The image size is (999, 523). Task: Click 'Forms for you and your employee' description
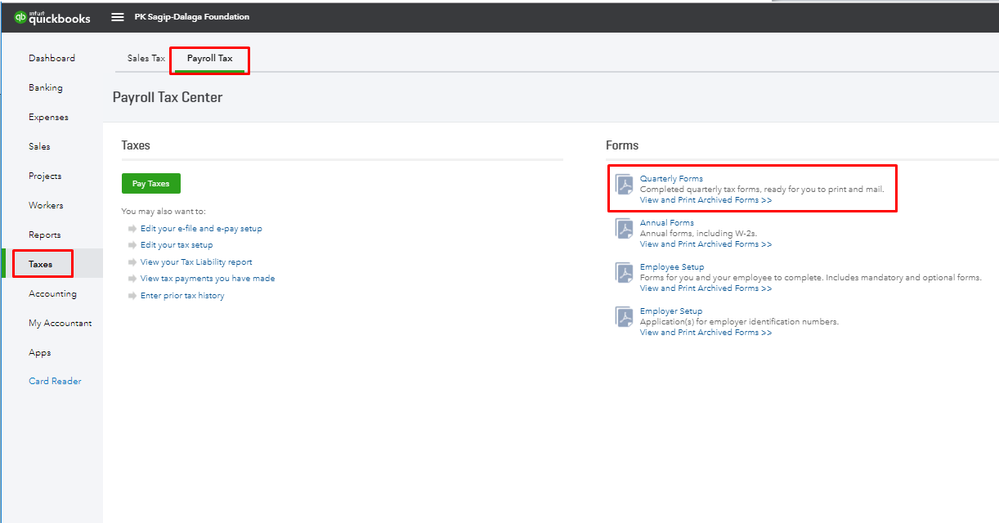pos(810,277)
